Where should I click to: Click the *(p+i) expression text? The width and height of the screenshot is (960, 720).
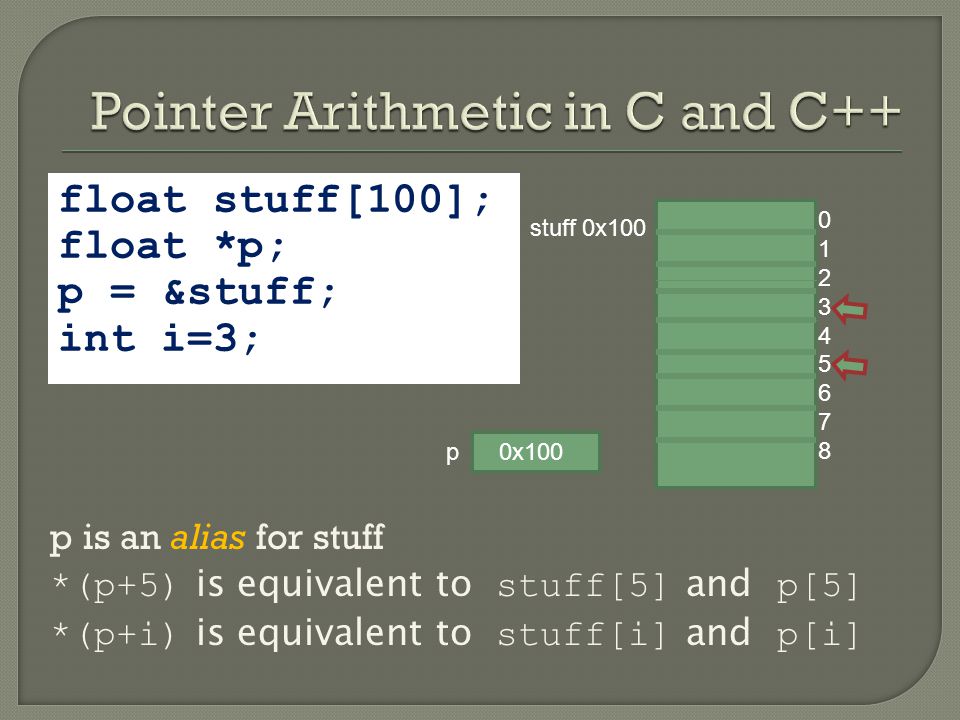114,634
